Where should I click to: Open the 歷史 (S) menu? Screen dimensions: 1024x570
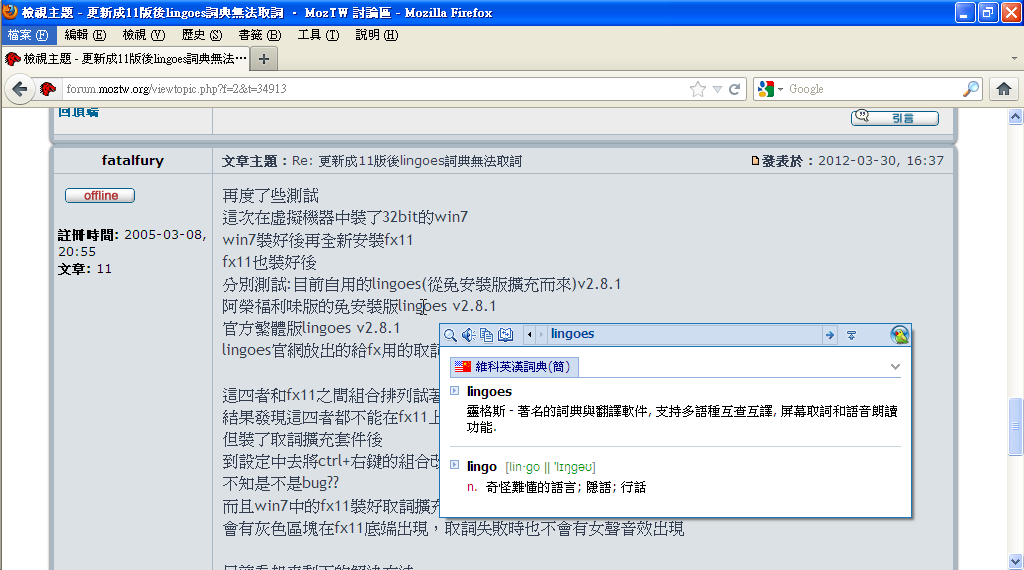pyautogui.click(x=202, y=35)
